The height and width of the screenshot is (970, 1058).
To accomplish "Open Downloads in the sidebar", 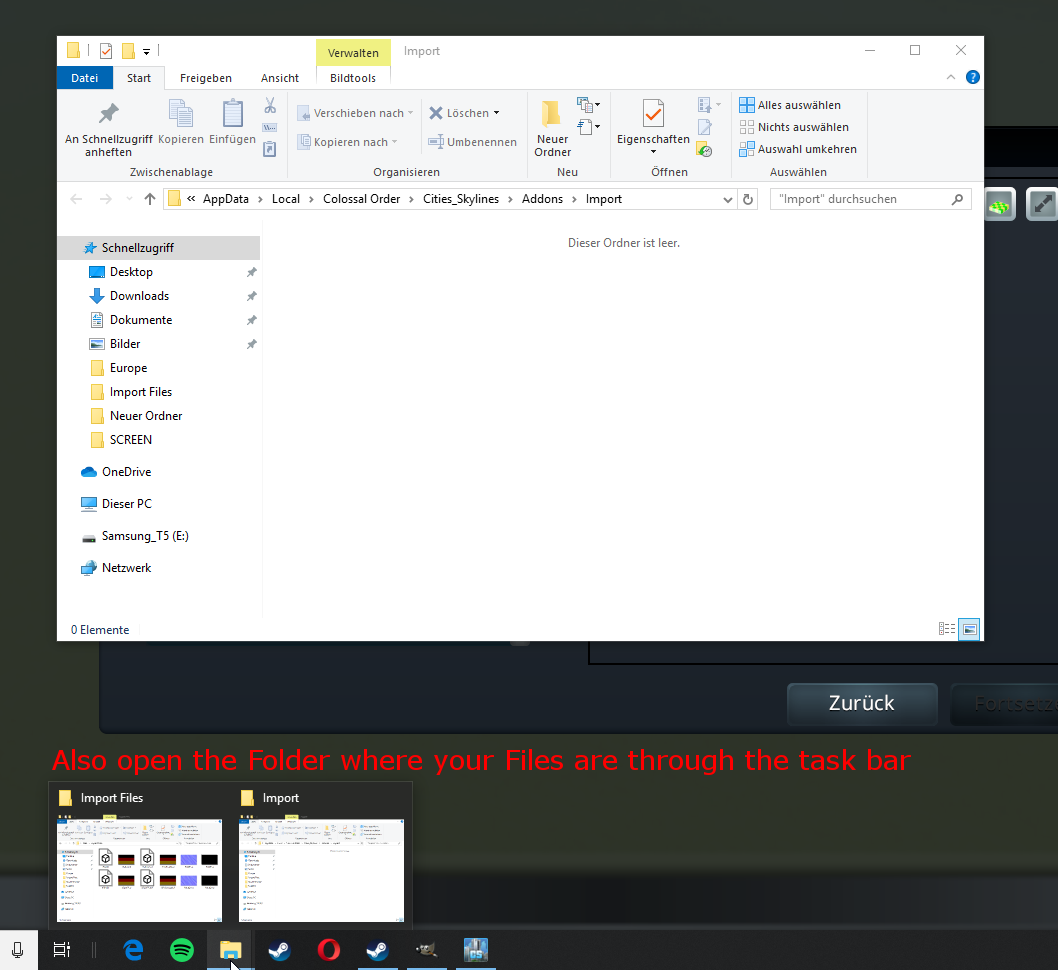I will click(x=140, y=296).
